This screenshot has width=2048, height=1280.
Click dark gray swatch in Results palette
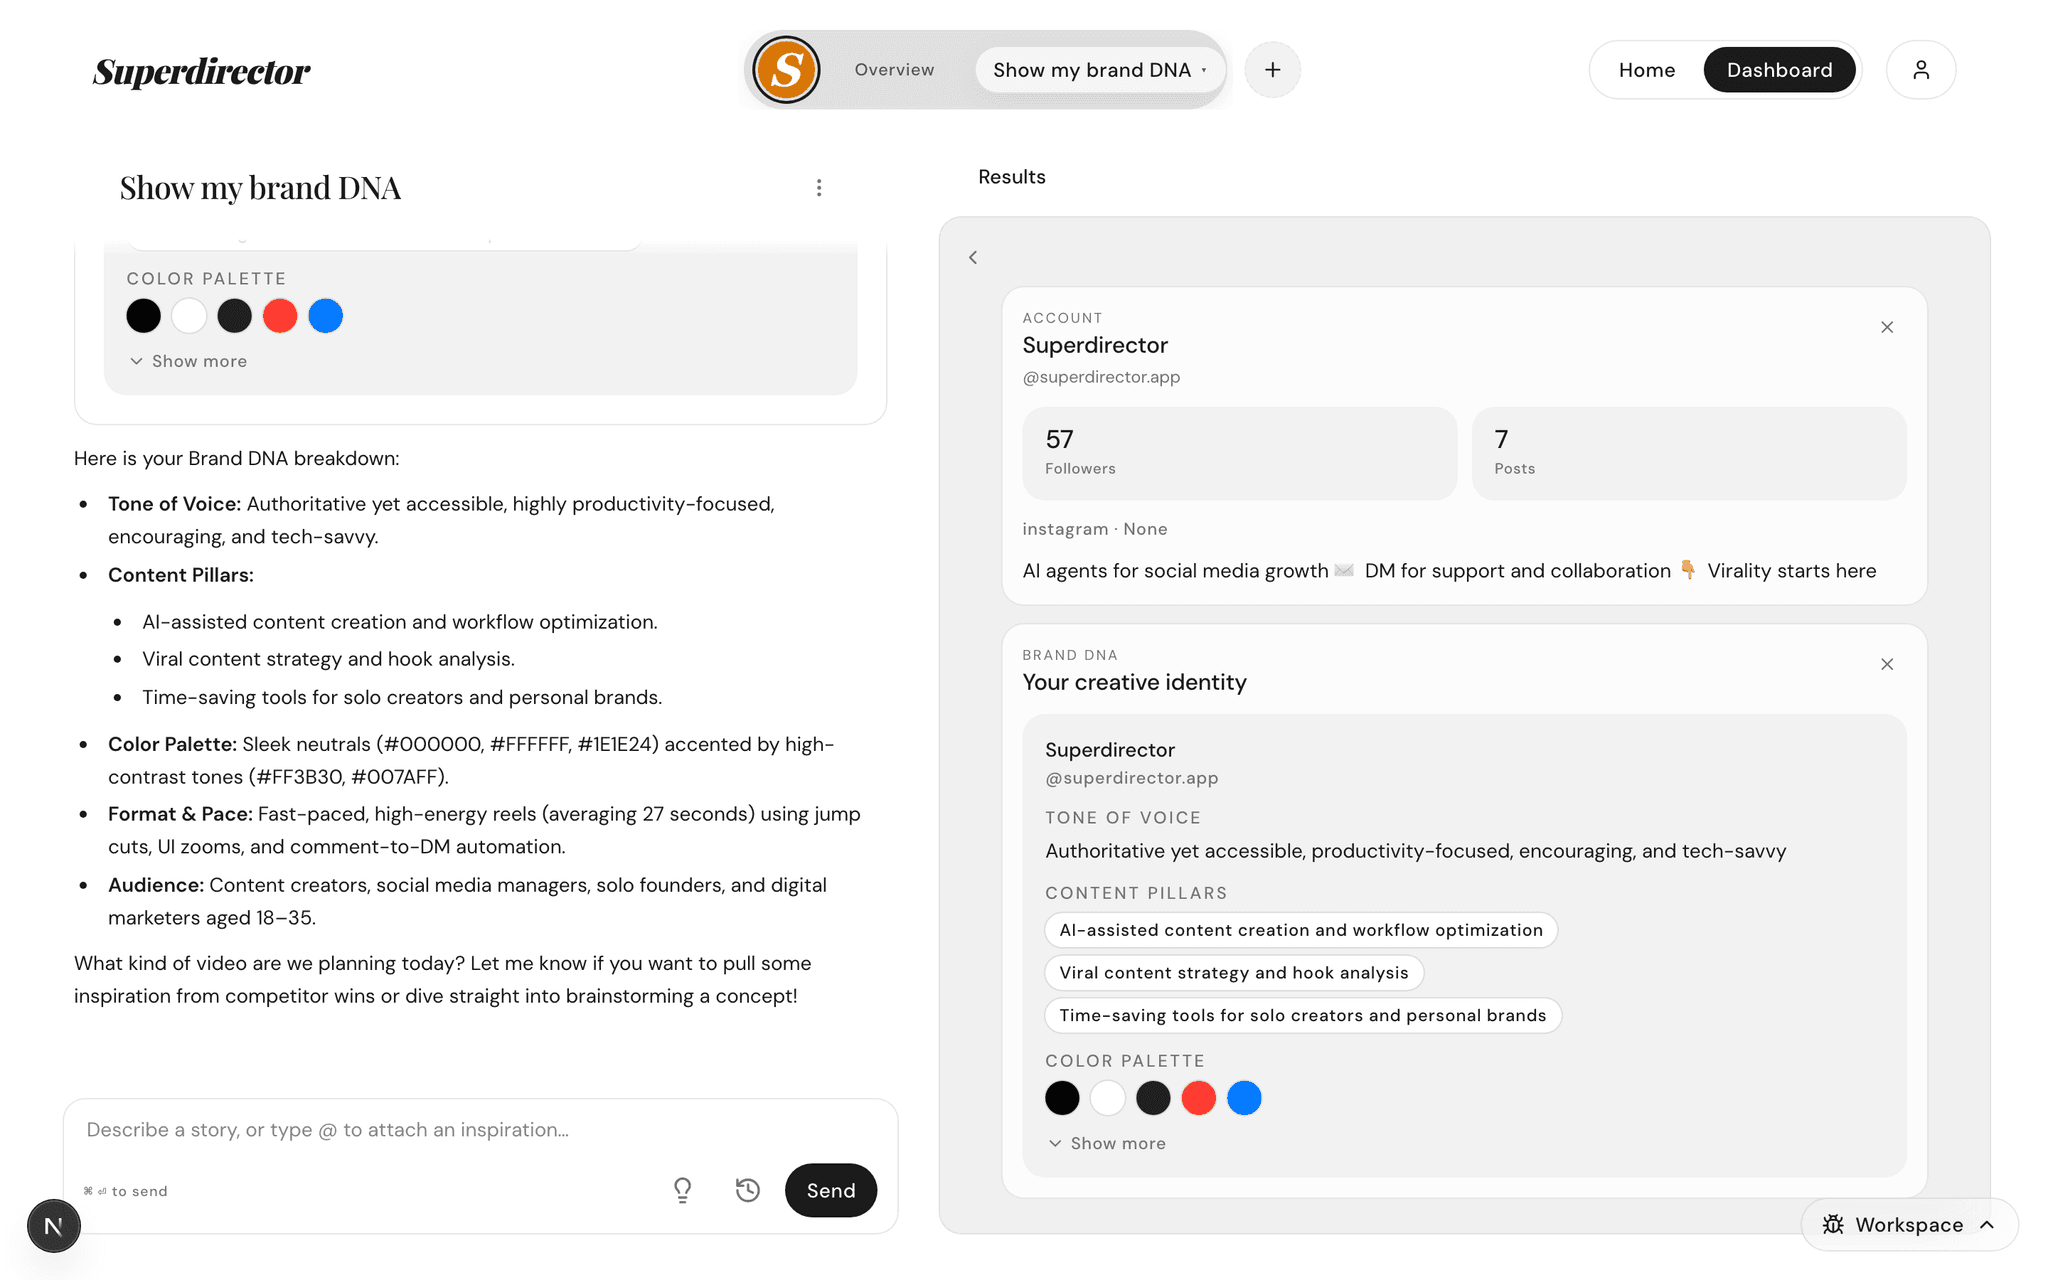[1153, 1098]
